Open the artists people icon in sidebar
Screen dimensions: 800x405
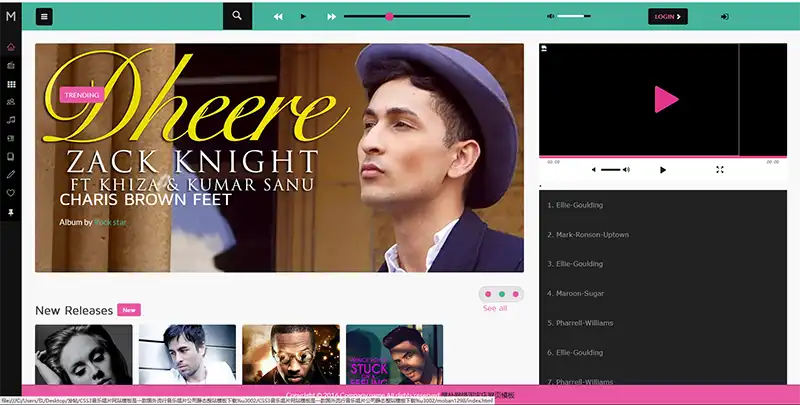pos(11,102)
